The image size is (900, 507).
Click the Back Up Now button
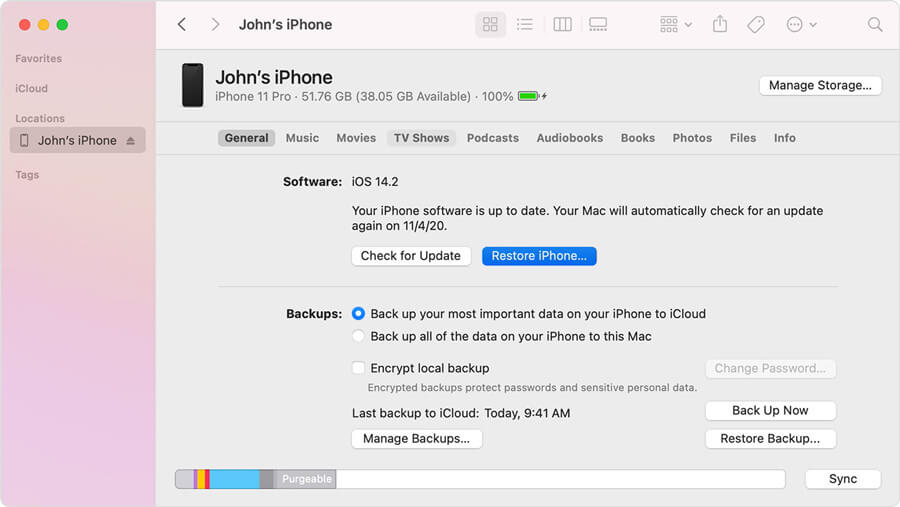point(770,411)
